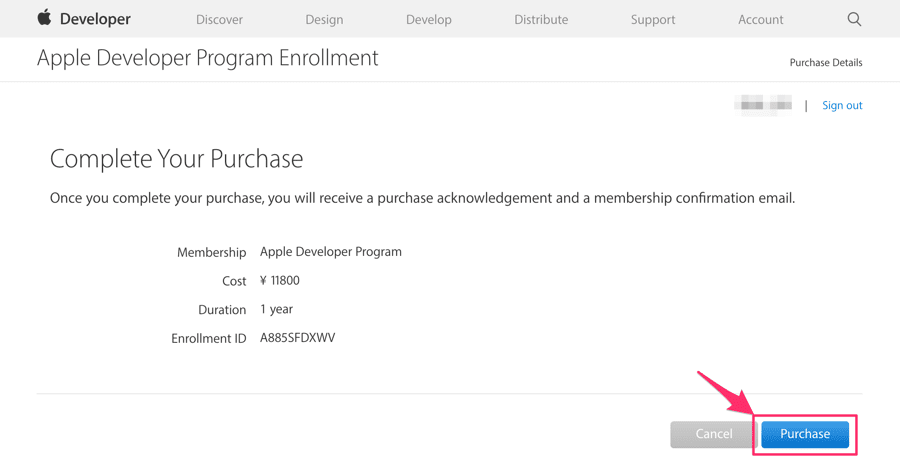The image size is (900, 473).
Task: Click the cost amount ¥ 11800
Action: point(280,281)
